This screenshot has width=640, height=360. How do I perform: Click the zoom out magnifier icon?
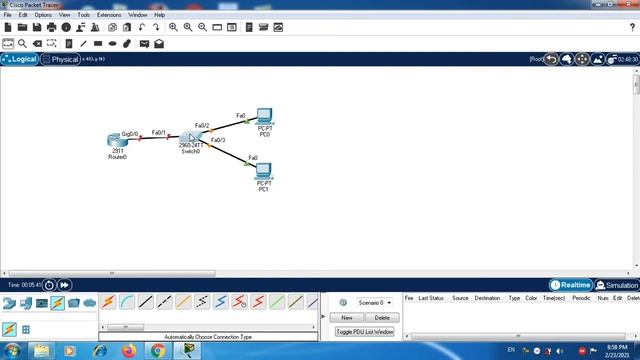tap(202, 27)
